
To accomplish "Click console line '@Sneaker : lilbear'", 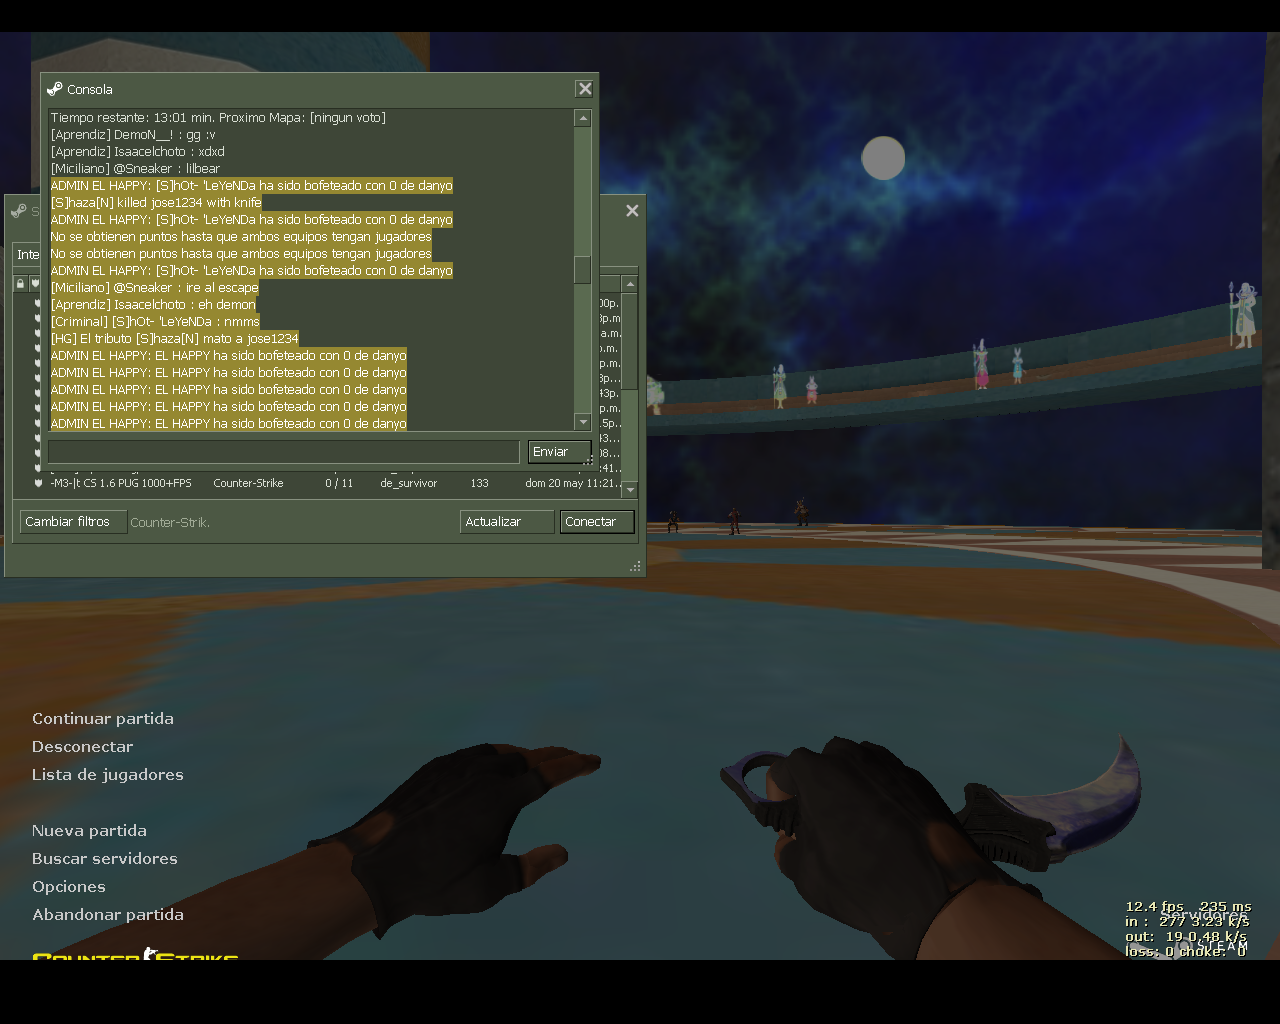I will coord(135,169).
